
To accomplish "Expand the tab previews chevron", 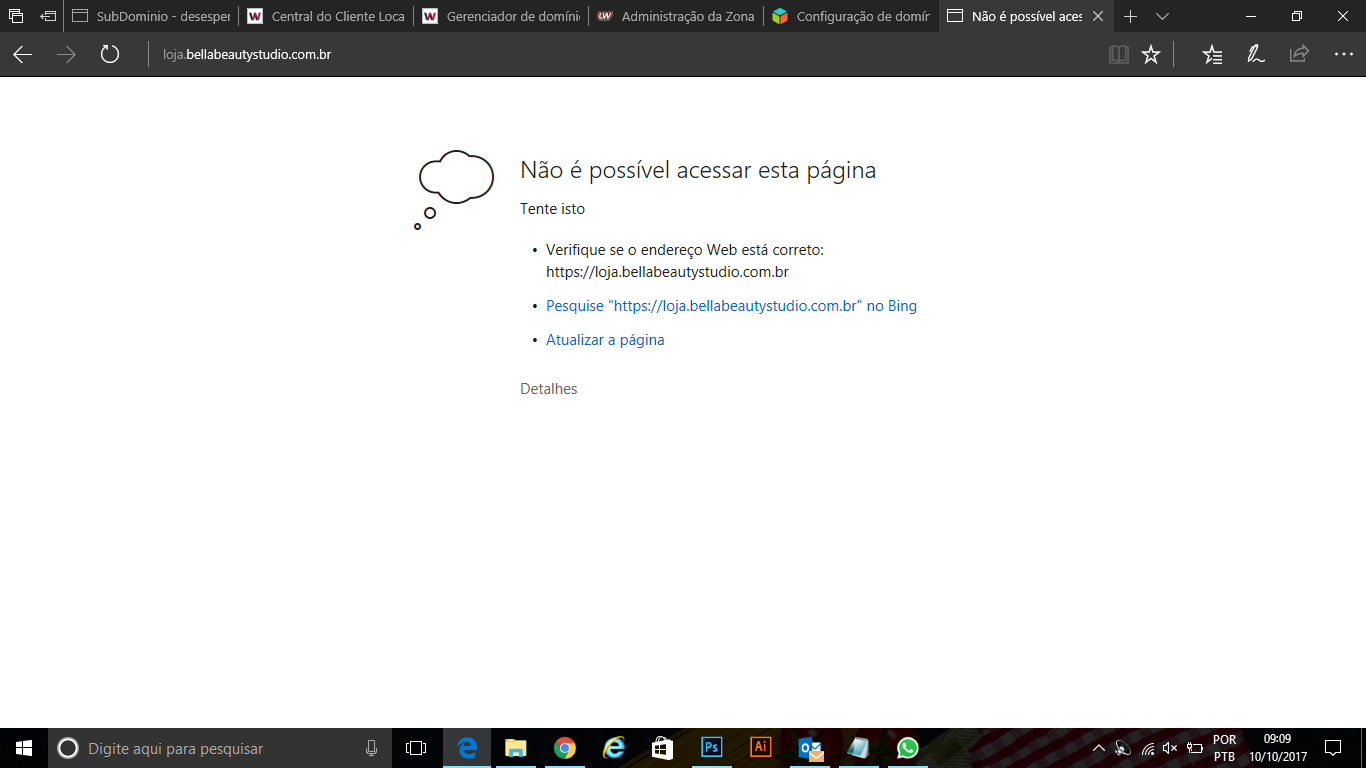I will (x=1162, y=16).
